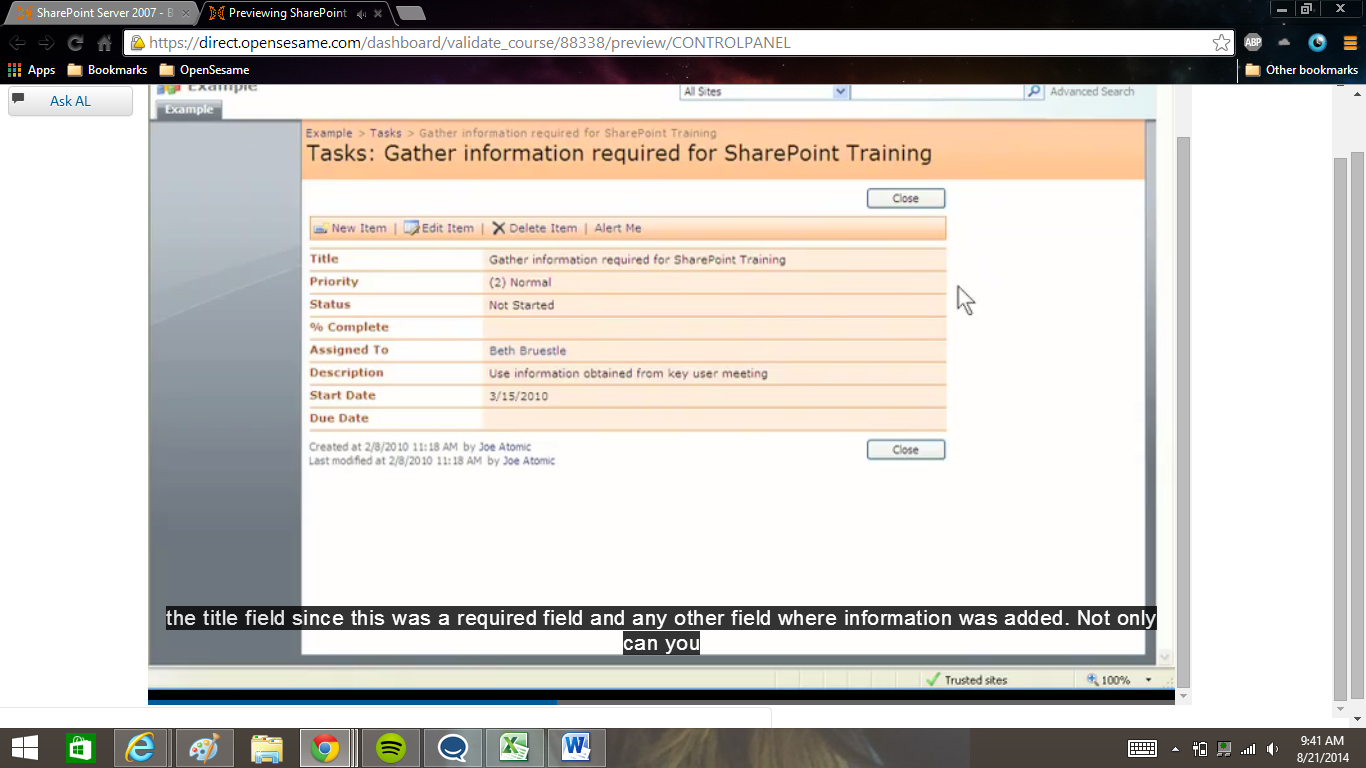Open the Bookmarks folder on bookmarks bar

(107, 70)
